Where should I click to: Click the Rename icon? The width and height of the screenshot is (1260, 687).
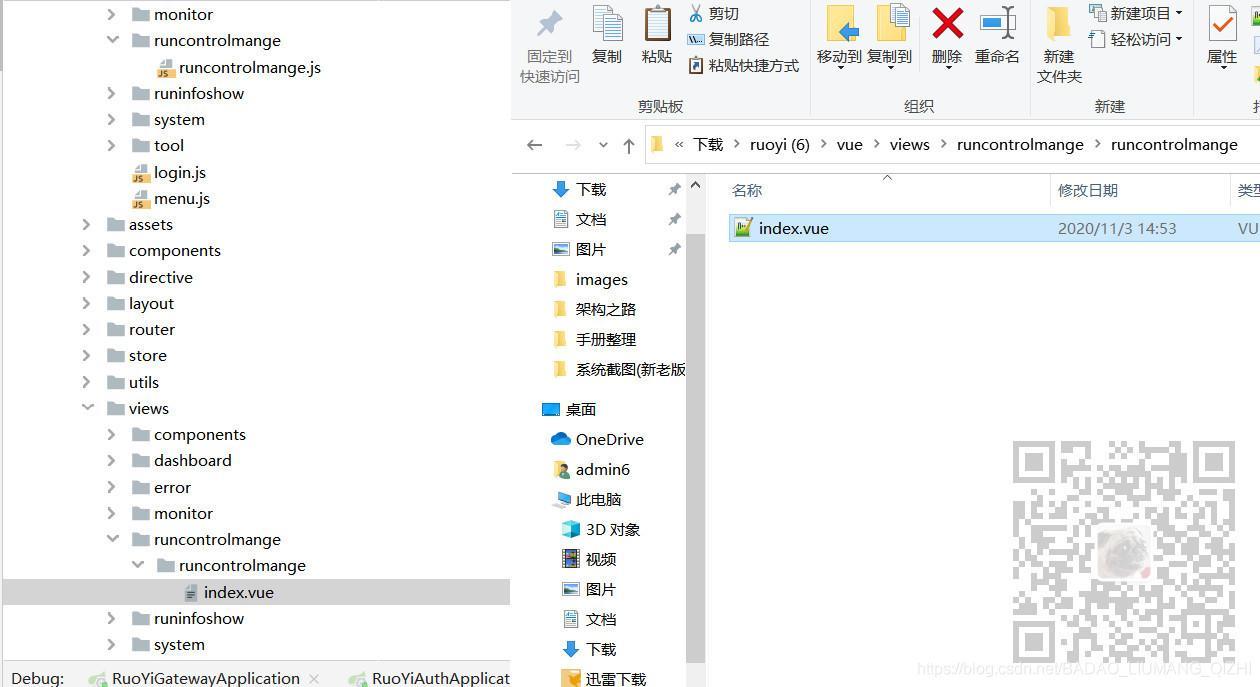pyautogui.click(x=997, y=23)
